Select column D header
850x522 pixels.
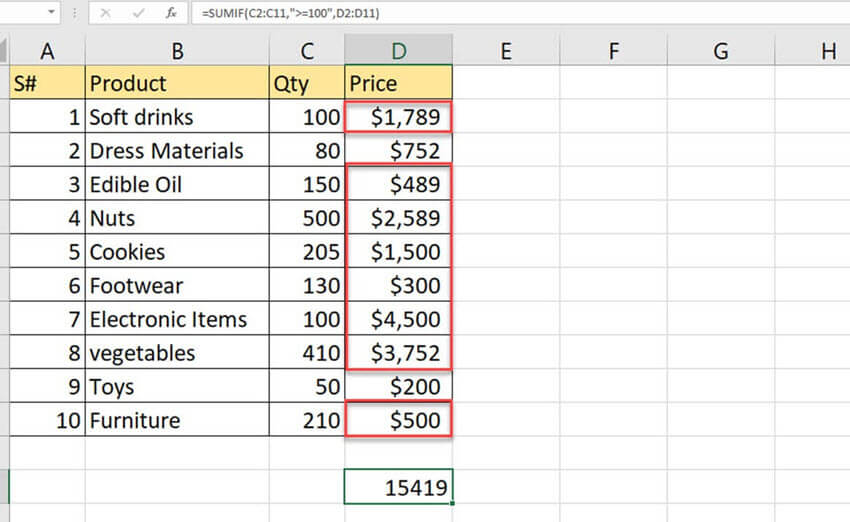point(398,51)
